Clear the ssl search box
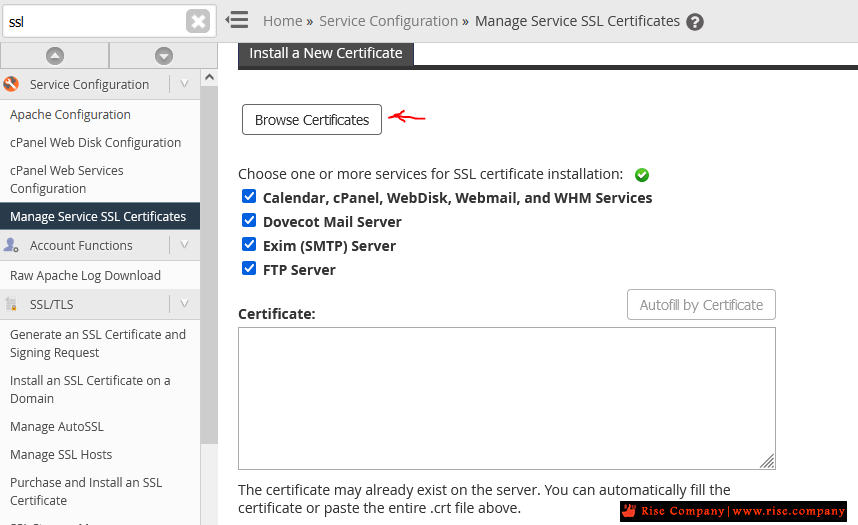 (x=198, y=22)
